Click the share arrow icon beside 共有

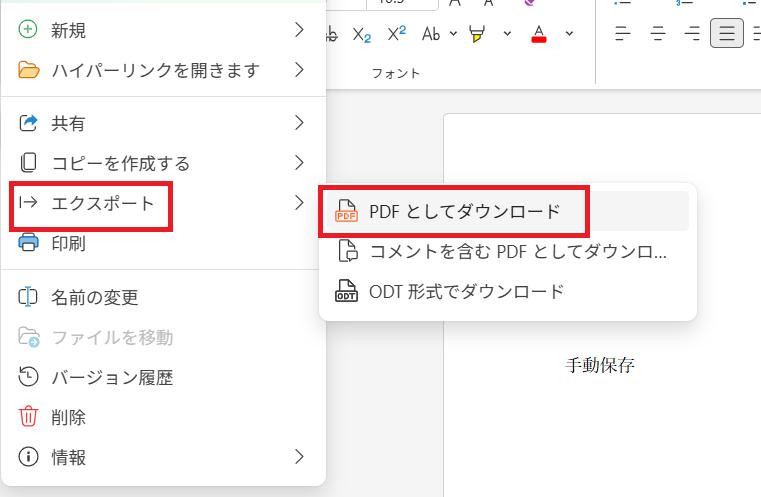[x=28, y=123]
